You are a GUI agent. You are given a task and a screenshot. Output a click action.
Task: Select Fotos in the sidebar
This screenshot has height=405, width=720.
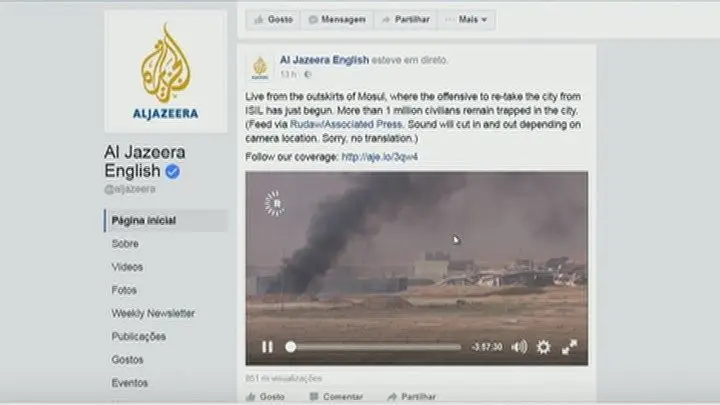click(x=124, y=290)
